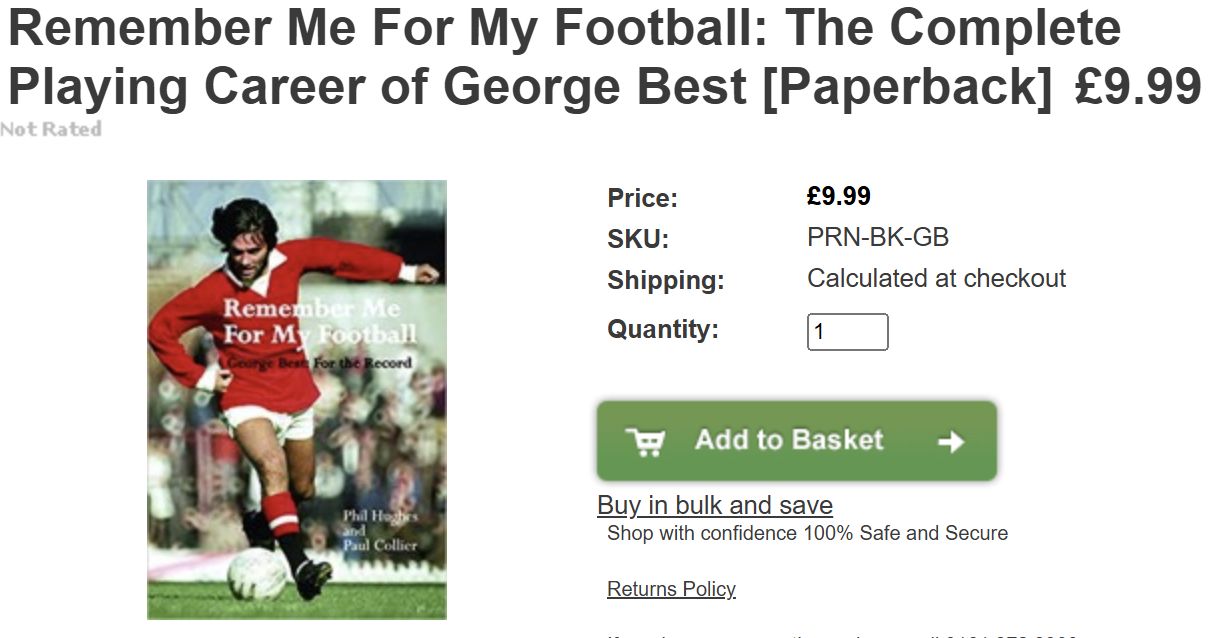Viewport: 1214px width, 638px height.
Task: Click the Shipping: label
Action: click(x=665, y=281)
